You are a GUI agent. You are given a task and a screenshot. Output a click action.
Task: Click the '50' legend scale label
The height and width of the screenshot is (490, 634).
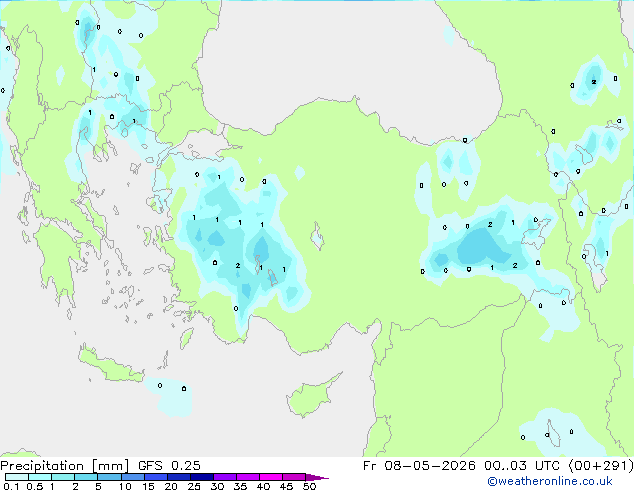click(x=309, y=486)
